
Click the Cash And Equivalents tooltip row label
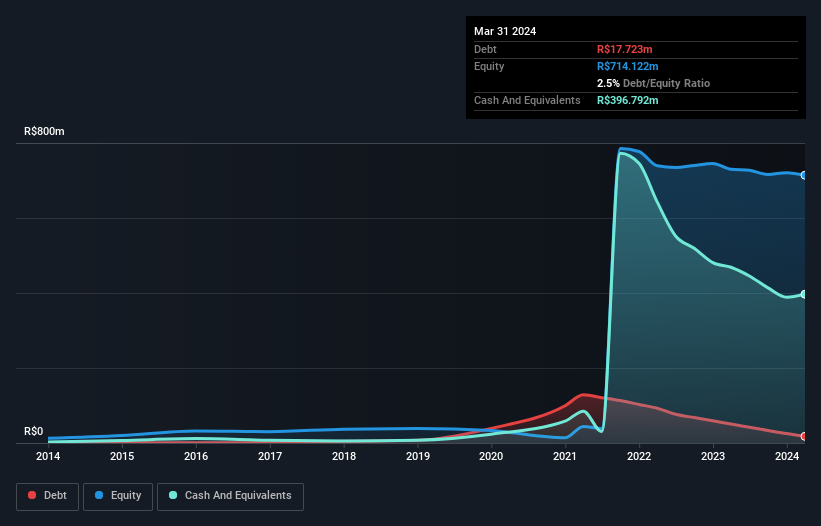tap(527, 100)
